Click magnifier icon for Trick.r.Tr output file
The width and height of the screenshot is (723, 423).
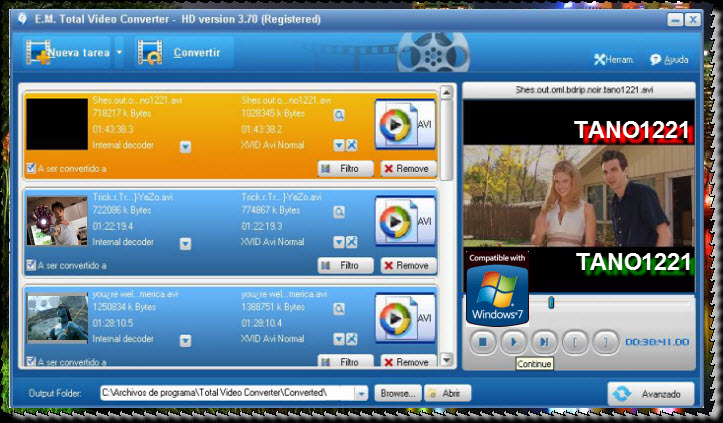coord(339,212)
